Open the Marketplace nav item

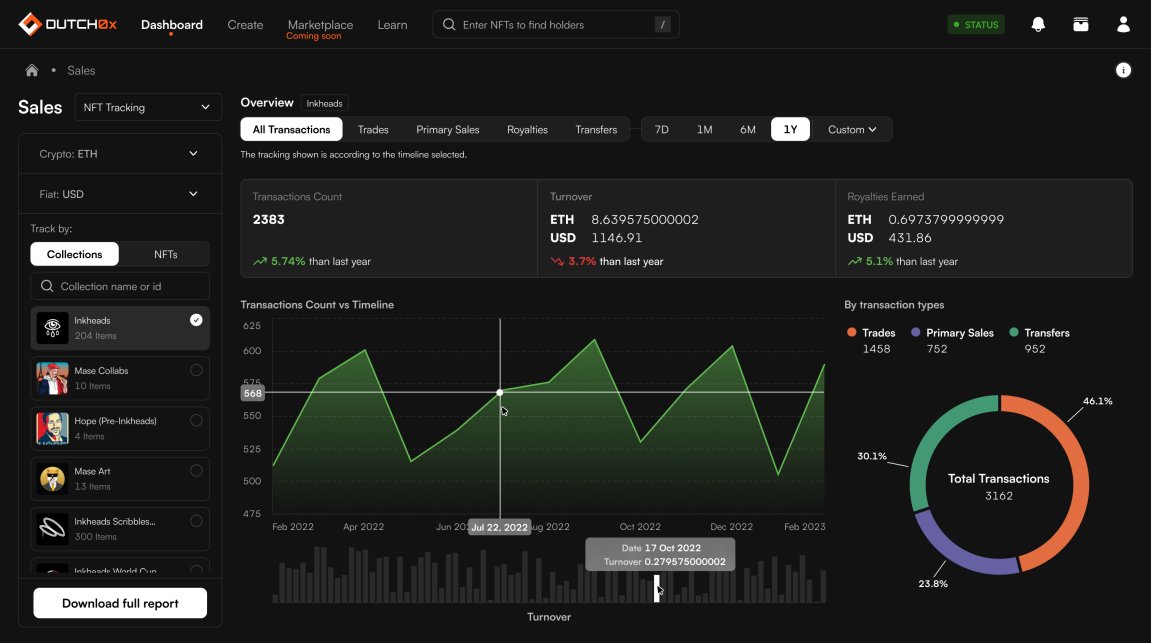tap(320, 25)
